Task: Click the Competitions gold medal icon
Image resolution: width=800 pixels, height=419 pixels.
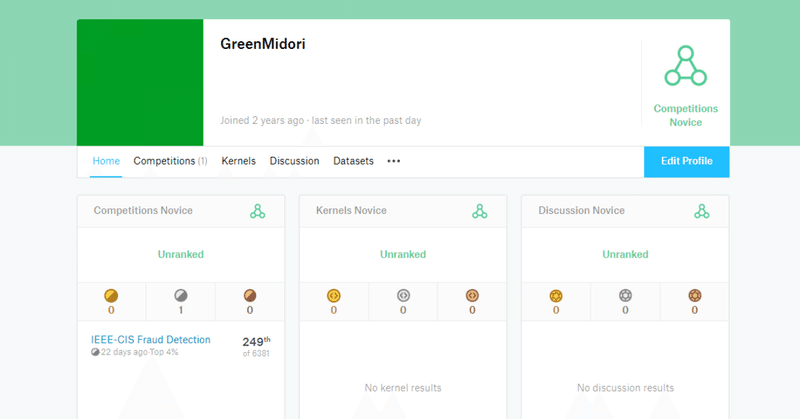Action: pos(111,295)
